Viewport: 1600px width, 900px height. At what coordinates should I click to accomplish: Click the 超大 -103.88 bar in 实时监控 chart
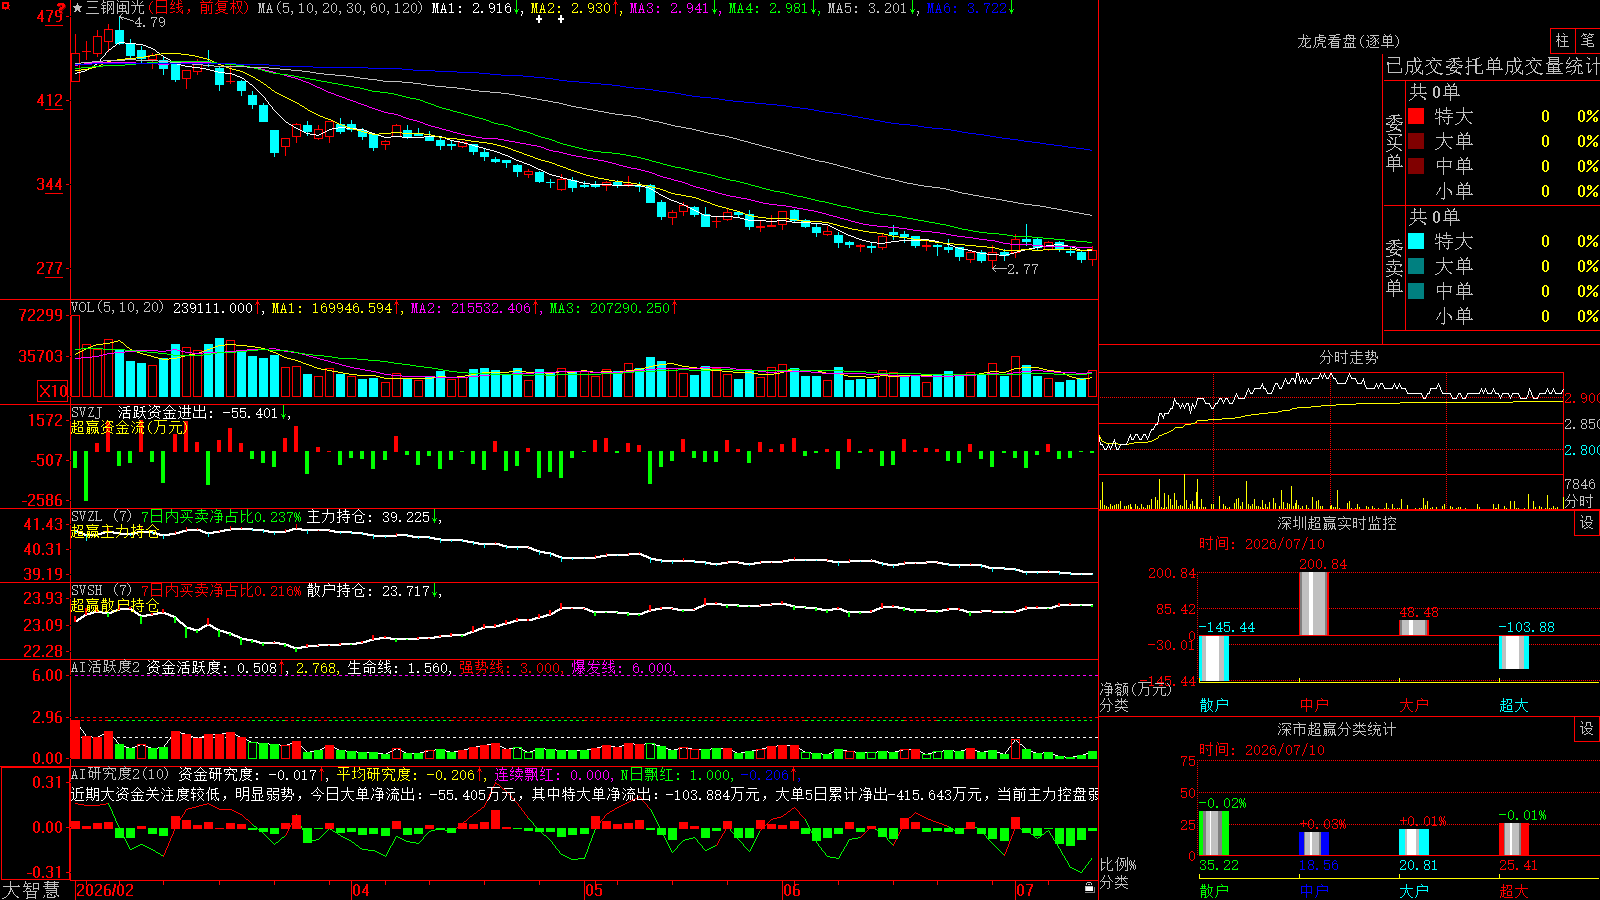pos(1514,652)
